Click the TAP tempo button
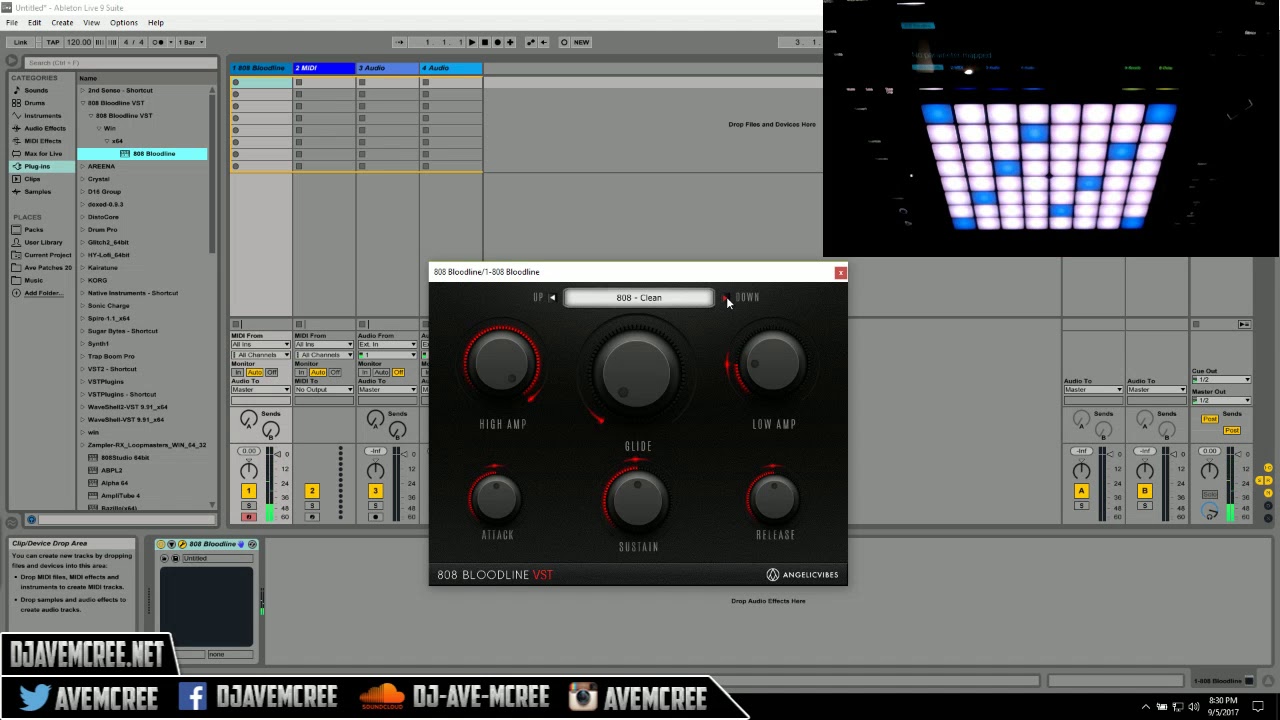The height and width of the screenshot is (720, 1280). click(x=53, y=42)
